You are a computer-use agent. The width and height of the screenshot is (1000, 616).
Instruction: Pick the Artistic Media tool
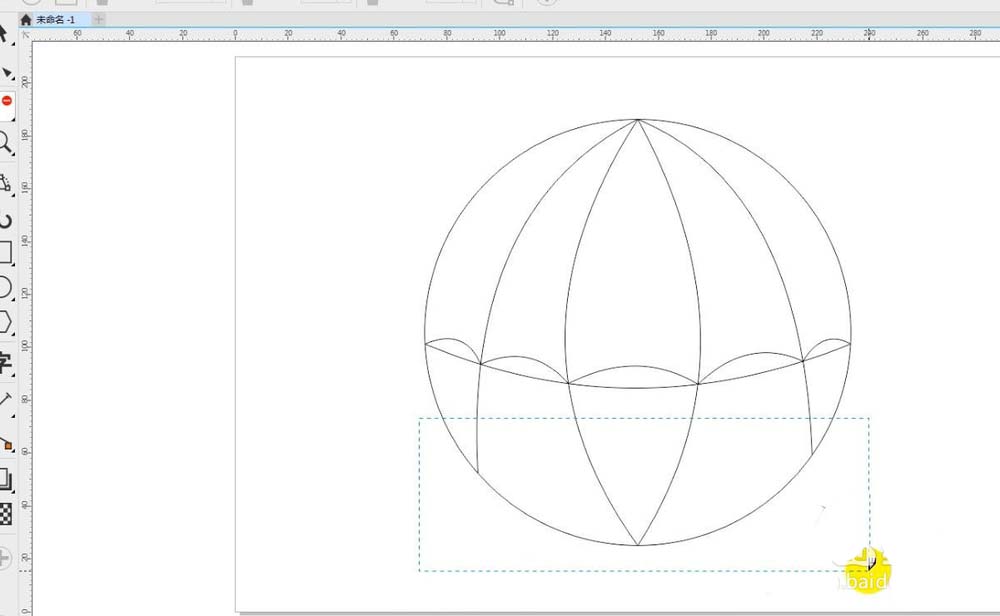coord(6,219)
